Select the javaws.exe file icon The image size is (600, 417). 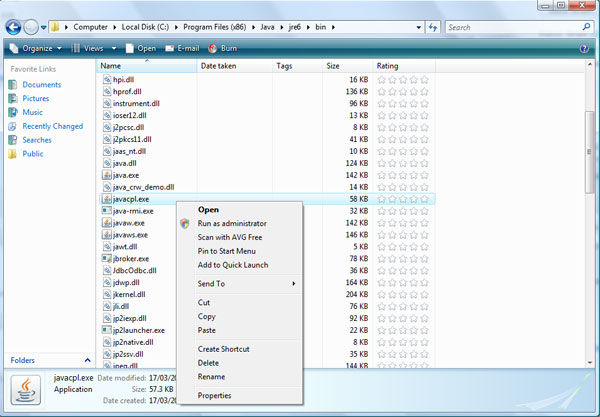tap(107, 235)
